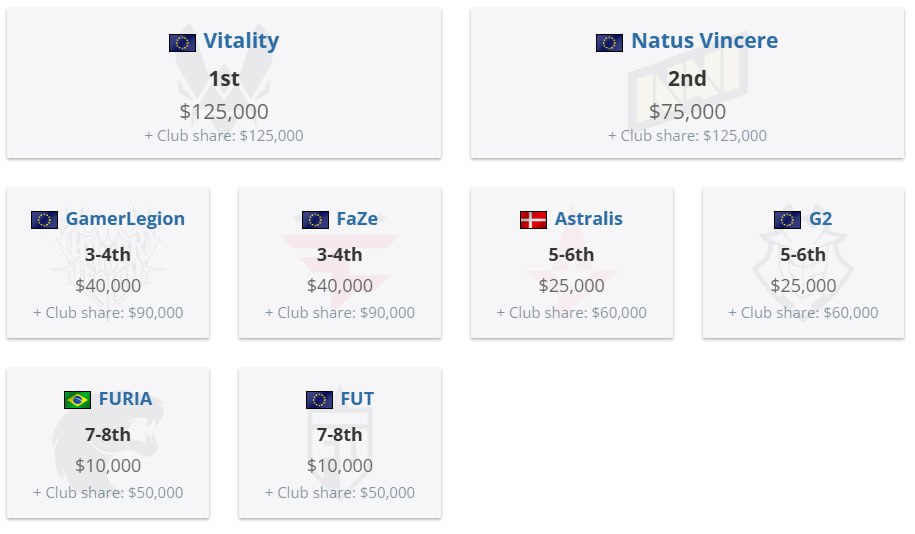Viewport: 915px width, 534px height.
Task: Click the EU flag beside FUT
Action: coord(319,400)
